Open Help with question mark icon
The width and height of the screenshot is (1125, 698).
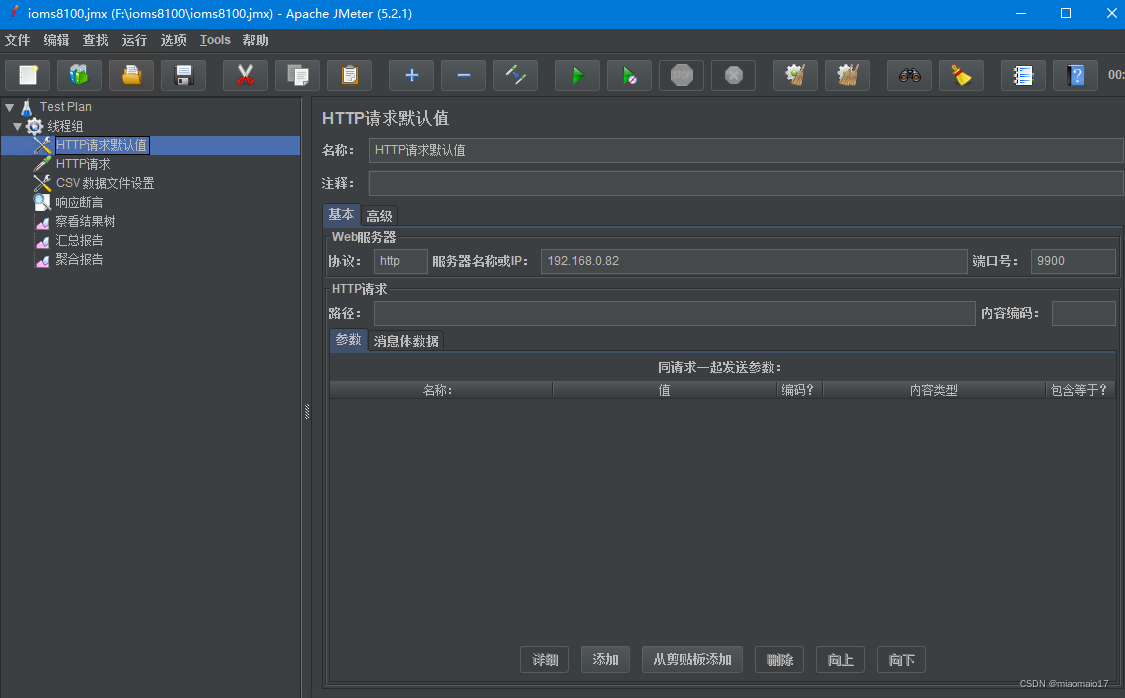pos(1075,75)
